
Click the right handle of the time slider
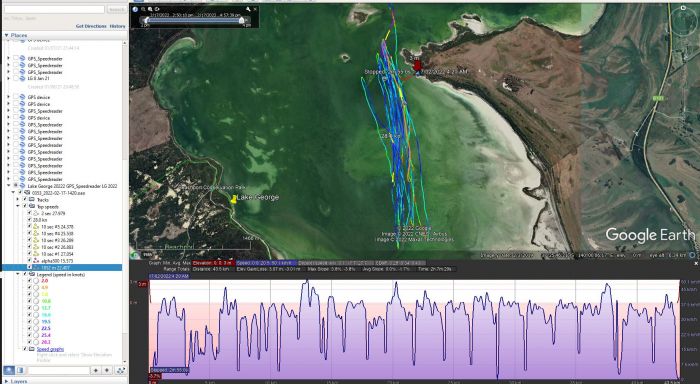242,20
